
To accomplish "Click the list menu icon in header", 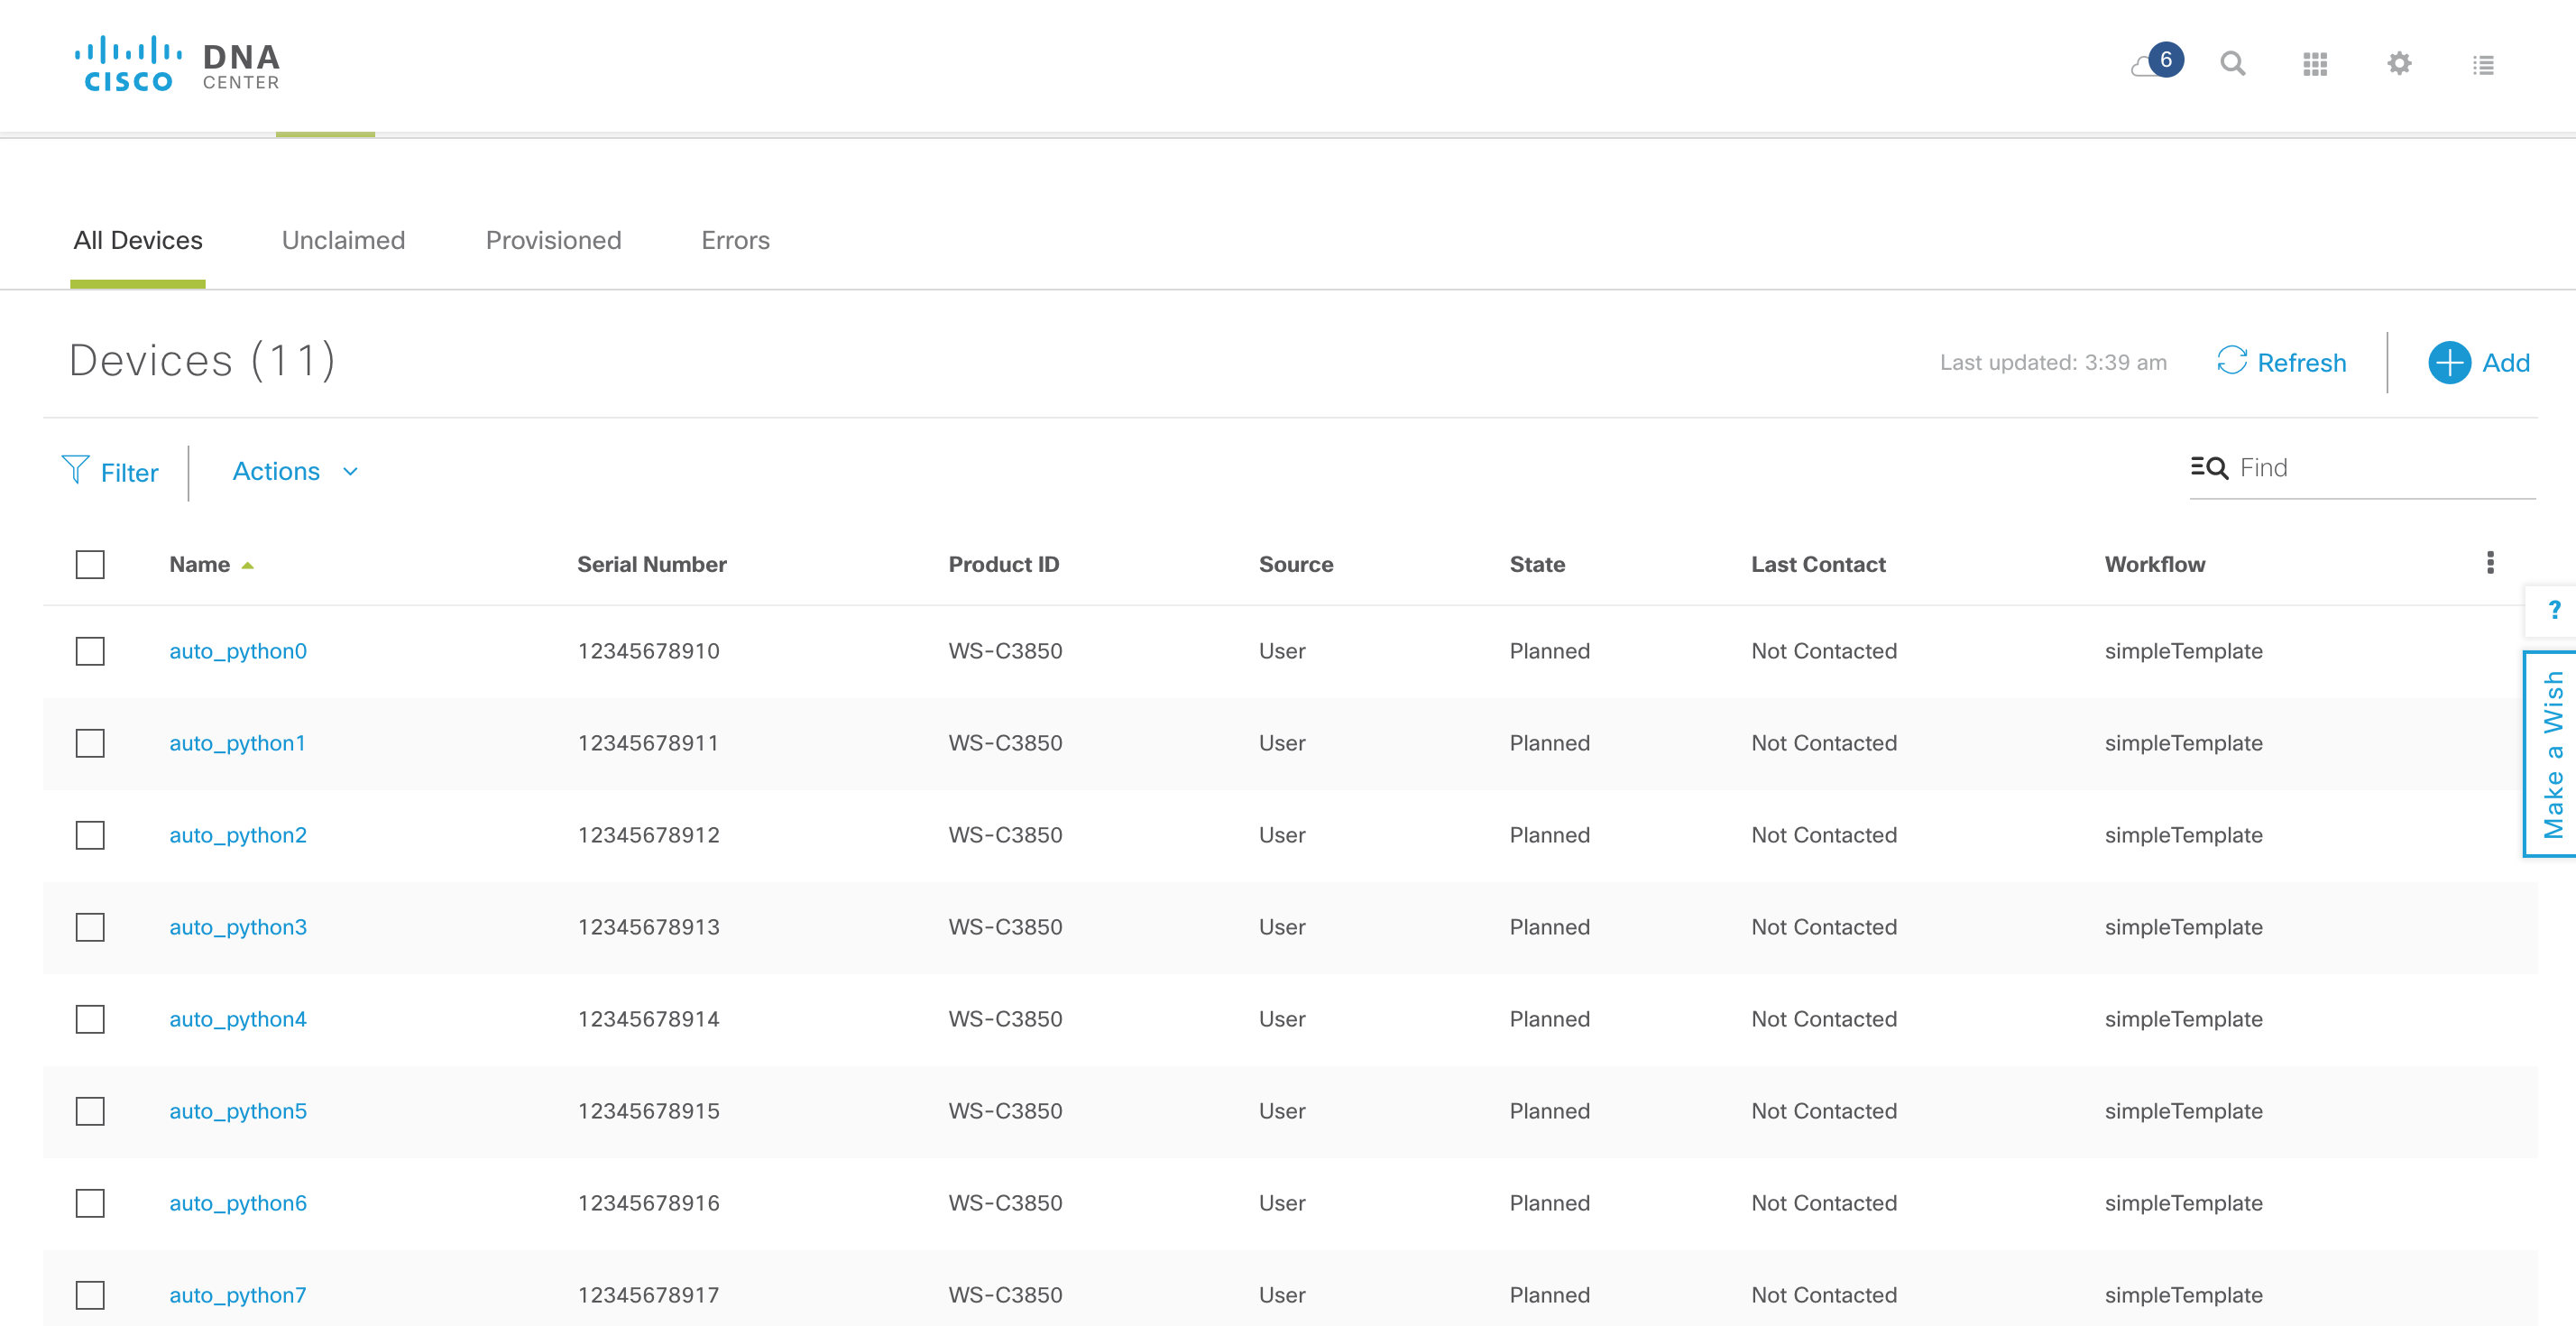I will click(x=2483, y=65).
